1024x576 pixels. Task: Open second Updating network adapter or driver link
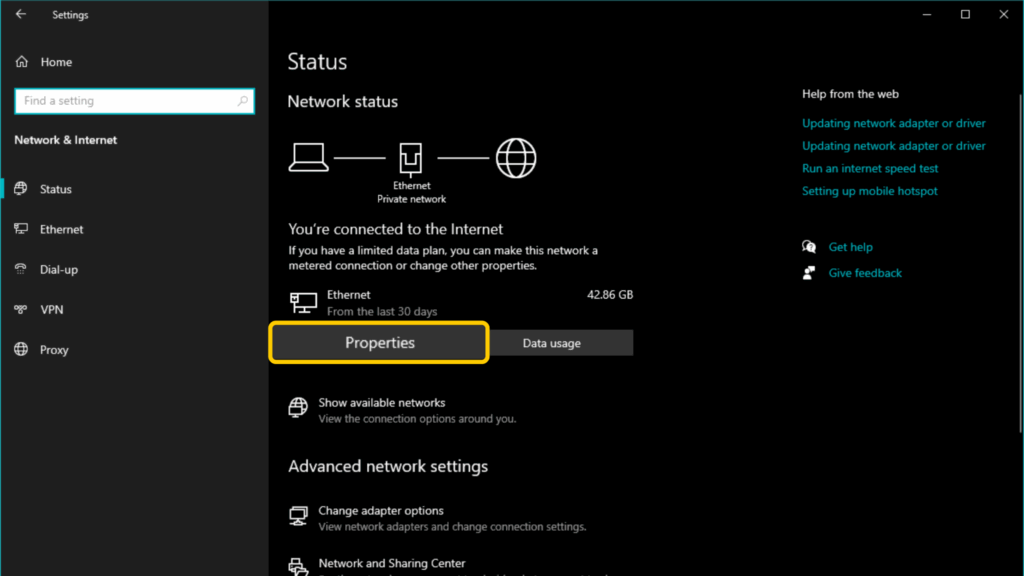pos(893,146)
